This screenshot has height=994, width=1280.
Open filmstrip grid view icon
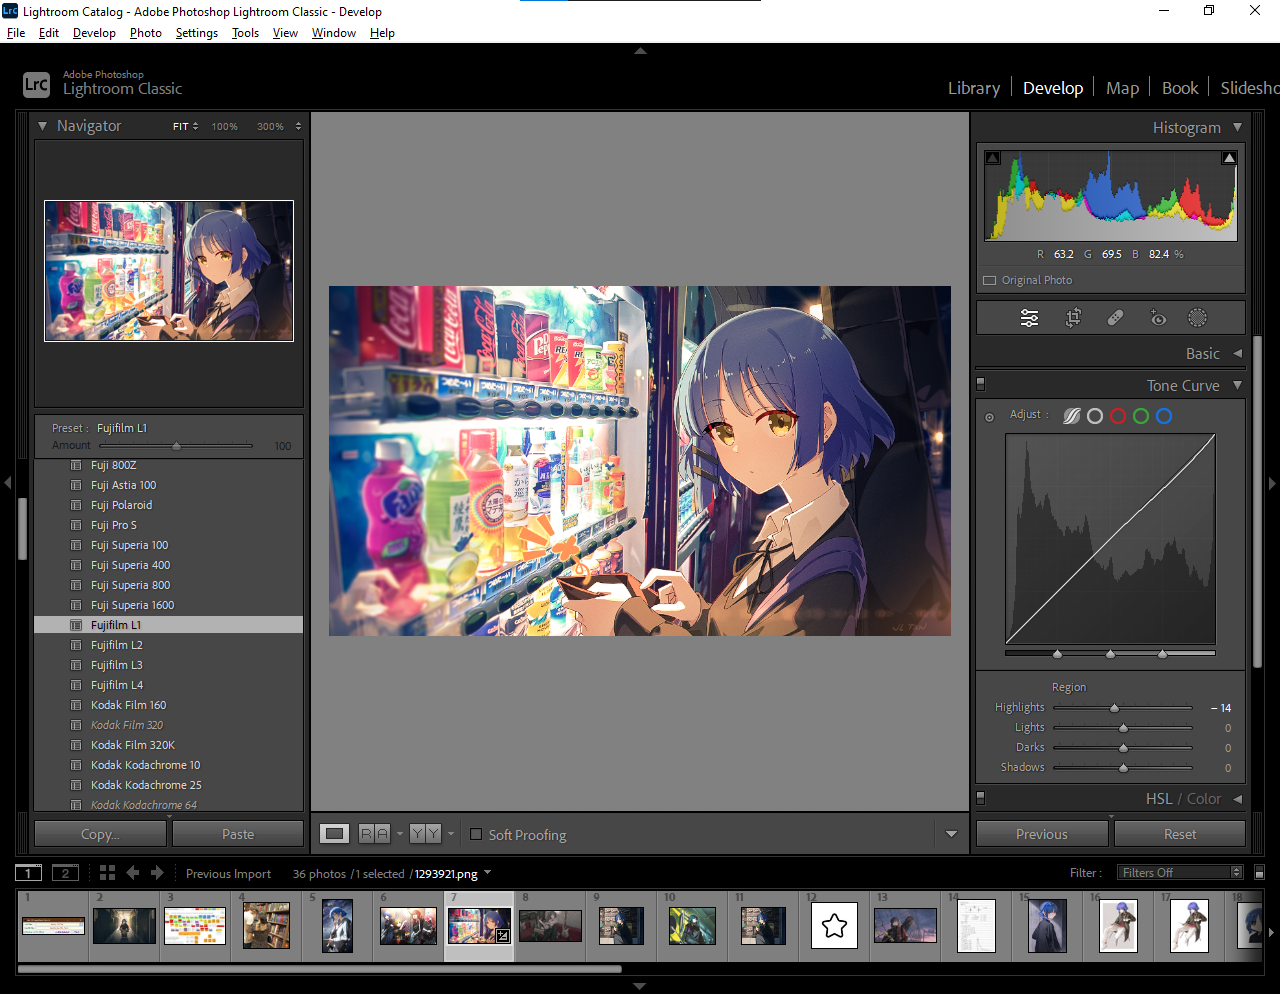point(107,873)
